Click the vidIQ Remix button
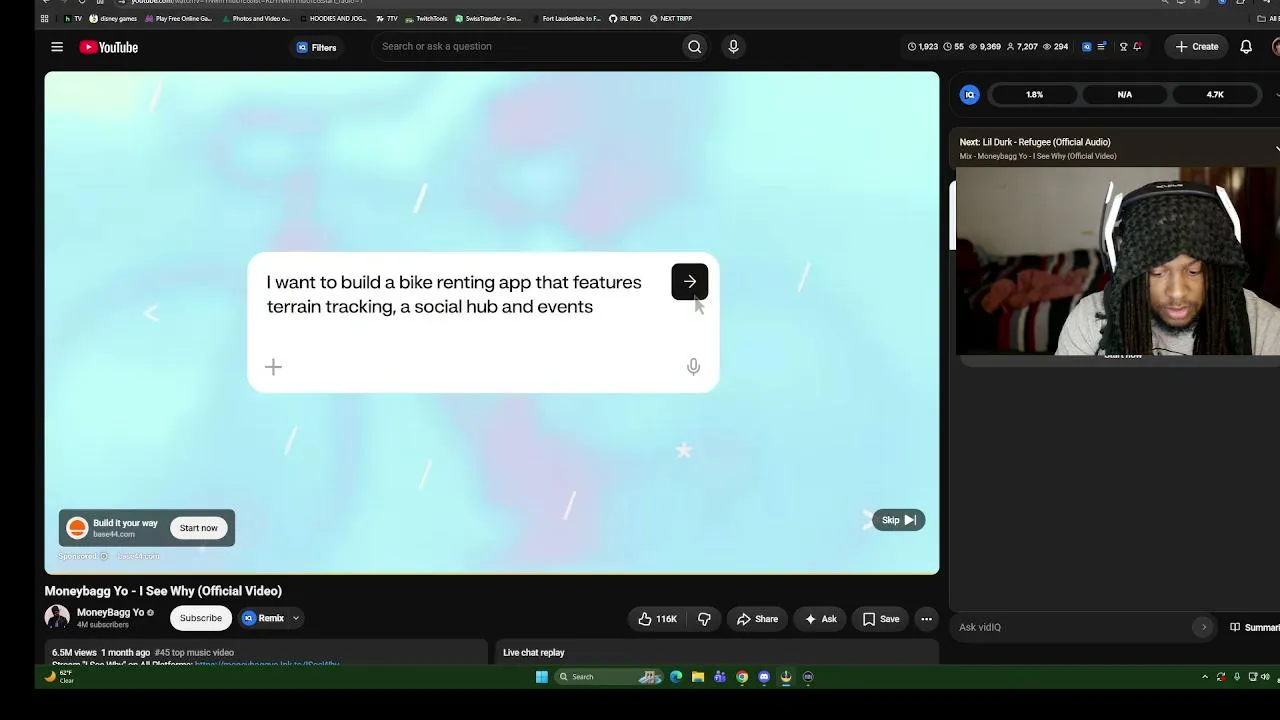The height and width of the screenshot is (720, 1280). (x=264, y=618)
